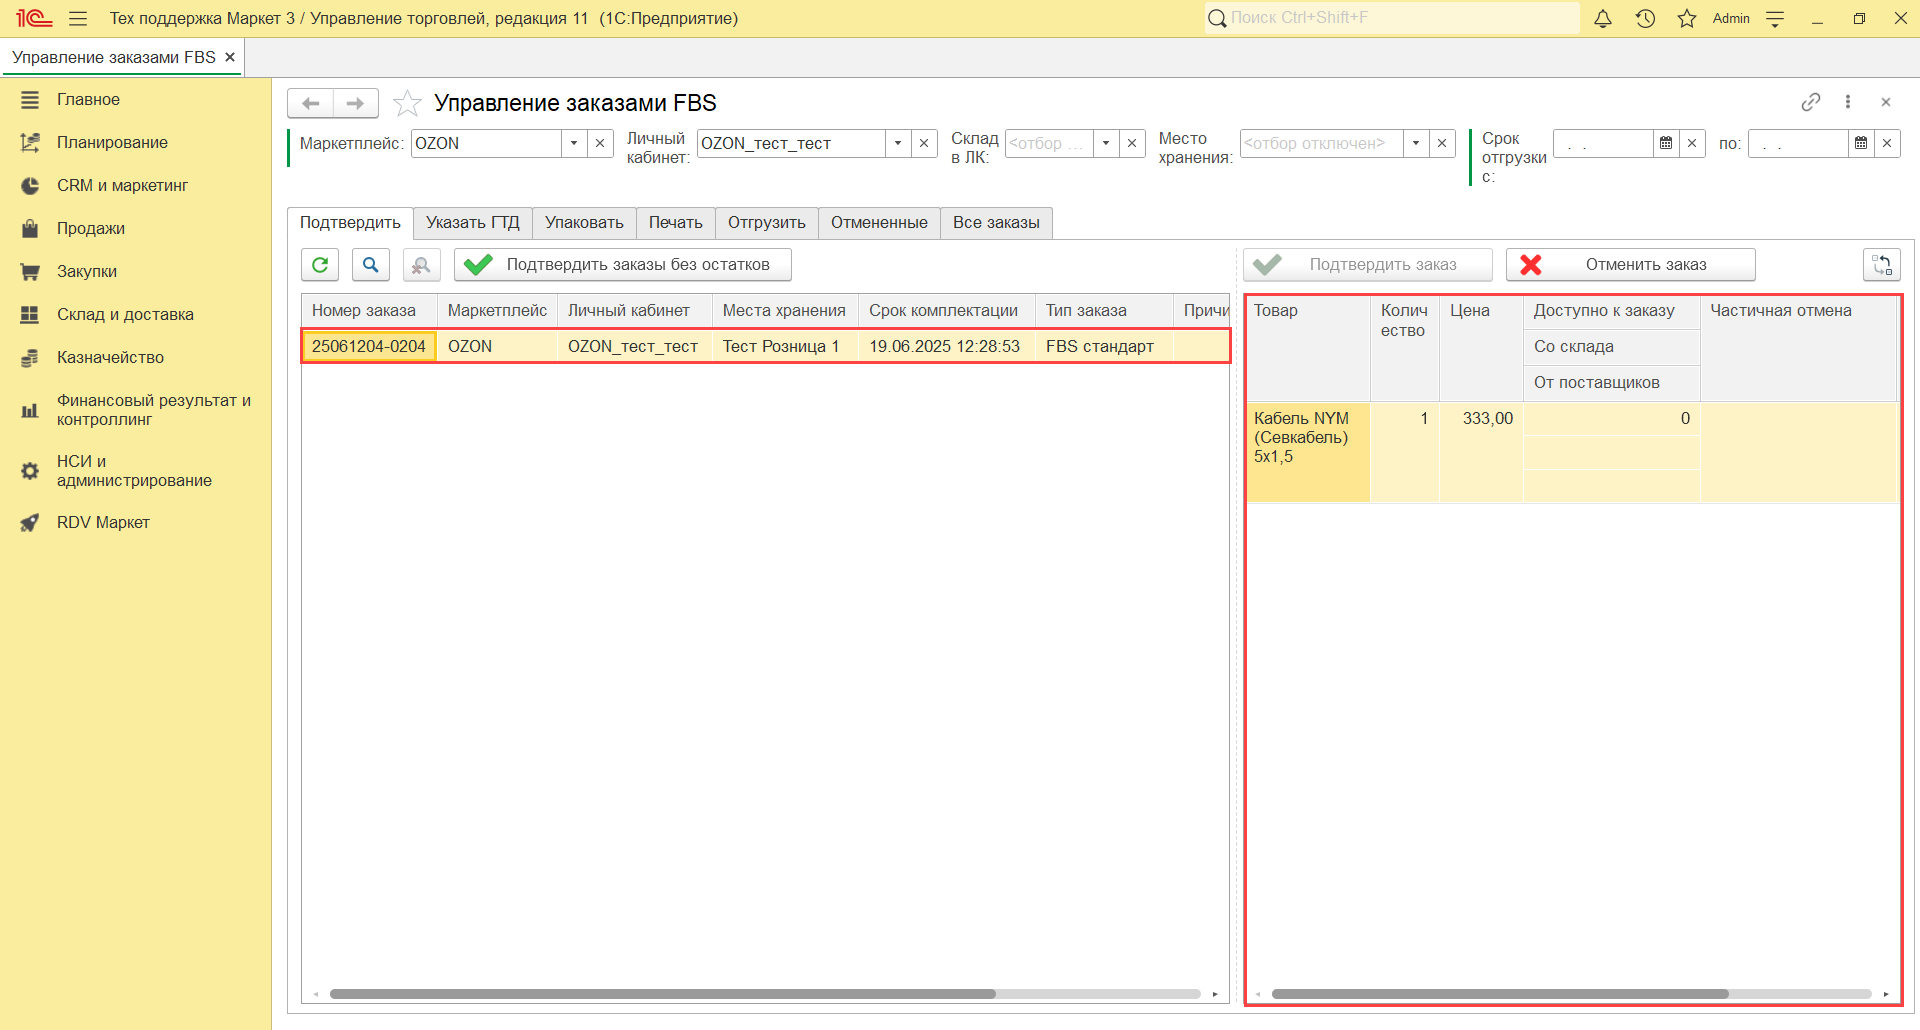Click the cancel search icon
1920x1030 pixels.
[421, 265]
